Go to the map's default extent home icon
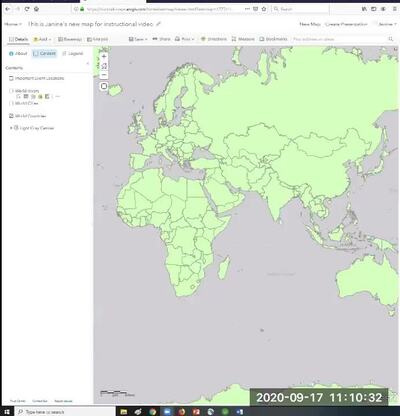 (x=104, y=66)
